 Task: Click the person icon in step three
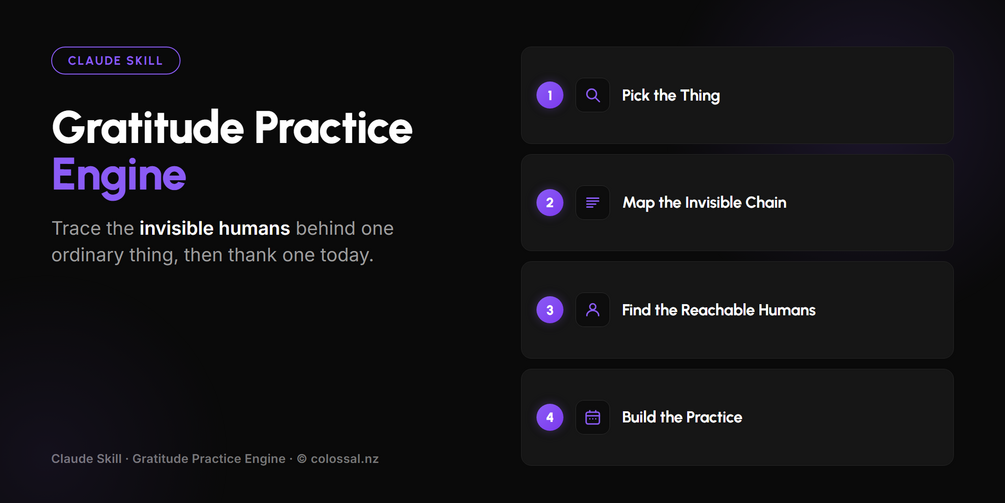tap(593, 310)
